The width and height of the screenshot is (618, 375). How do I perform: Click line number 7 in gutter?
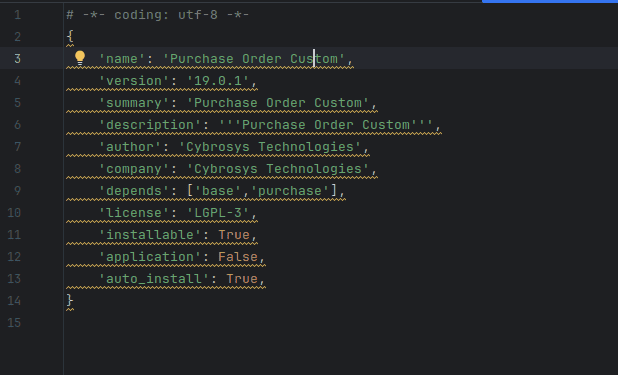[17, 147]
